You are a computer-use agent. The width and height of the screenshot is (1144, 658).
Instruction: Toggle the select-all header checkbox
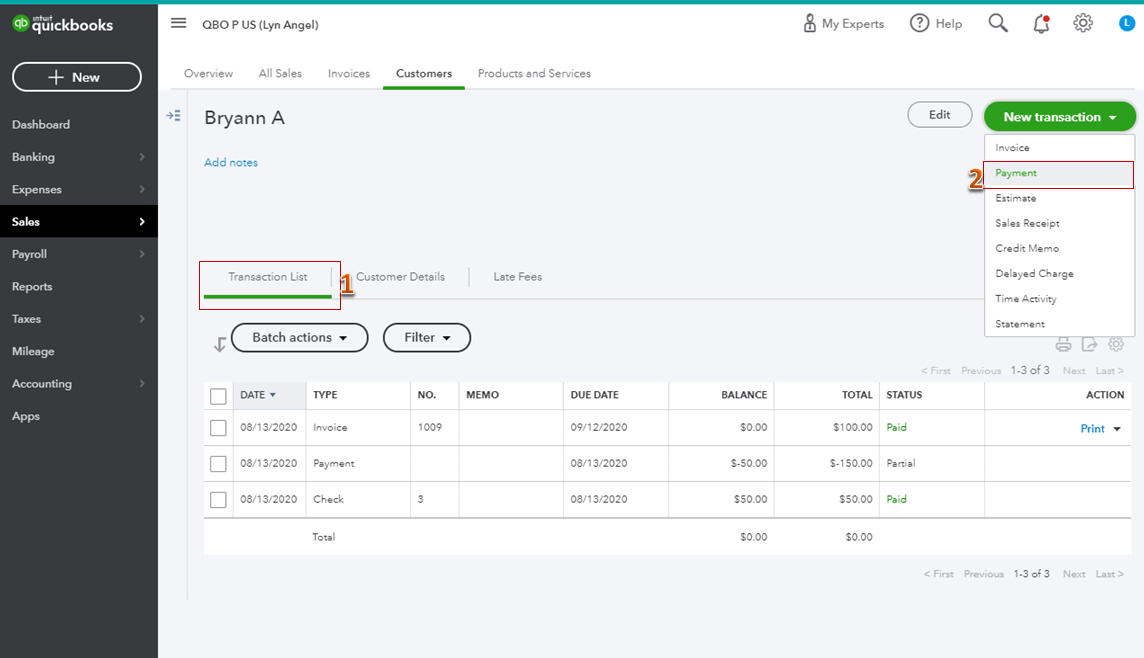point(218,396)
